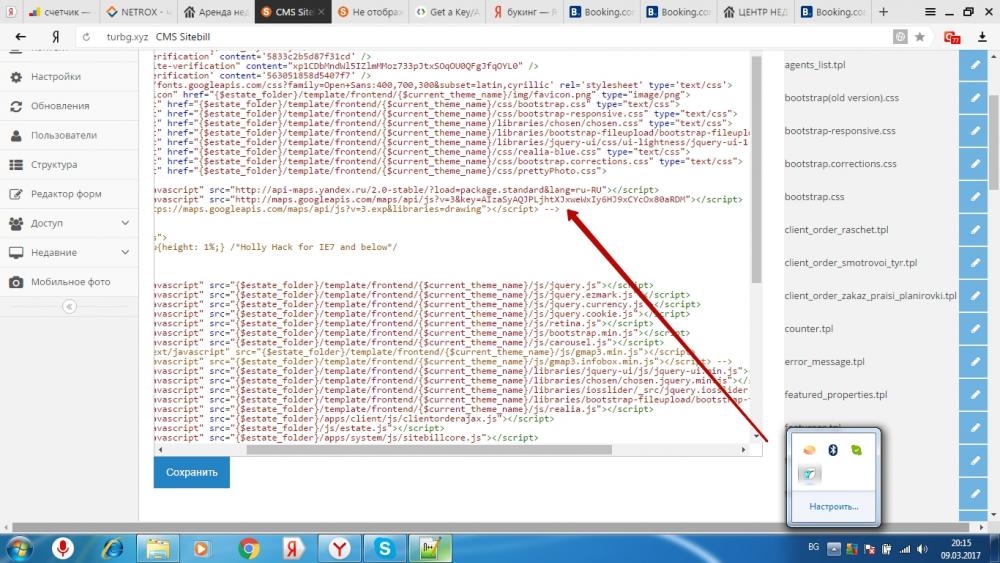Open client_order_raschet.tpl for editing
Image resolution: width=1000 pixels, height=563 pixels.
click(973, 230)
